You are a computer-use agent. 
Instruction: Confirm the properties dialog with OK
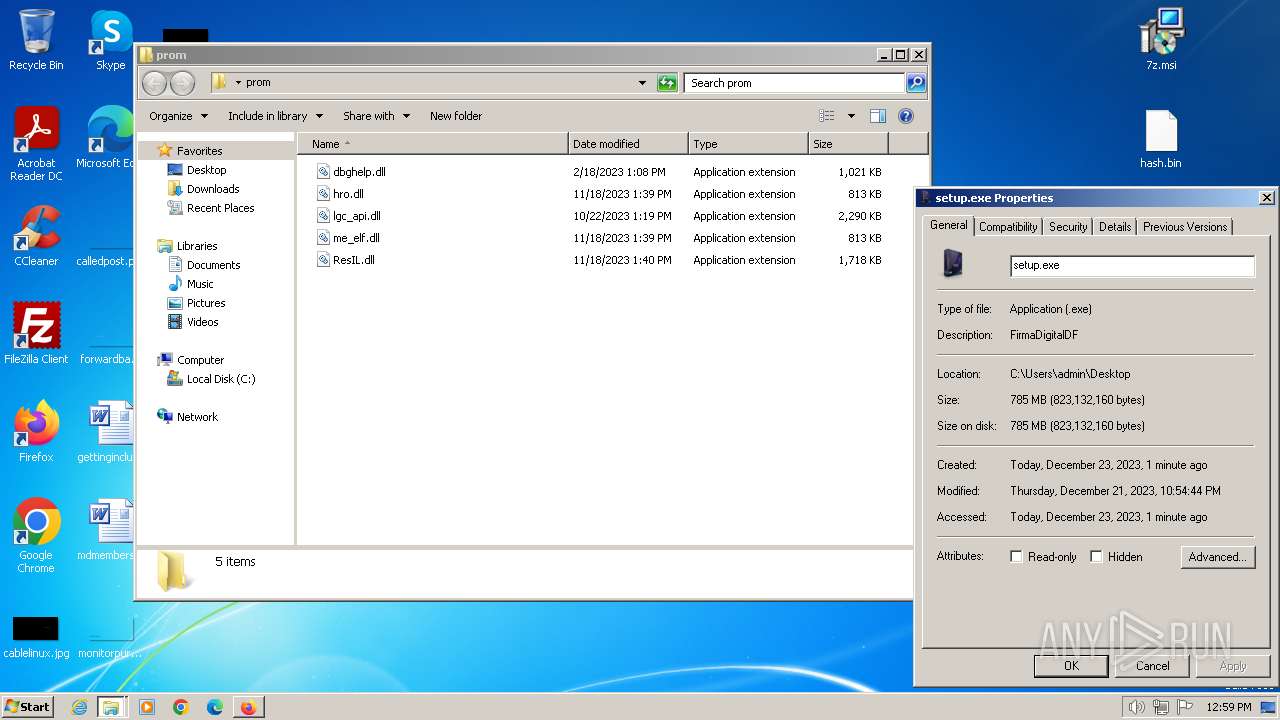point(1071,666)
